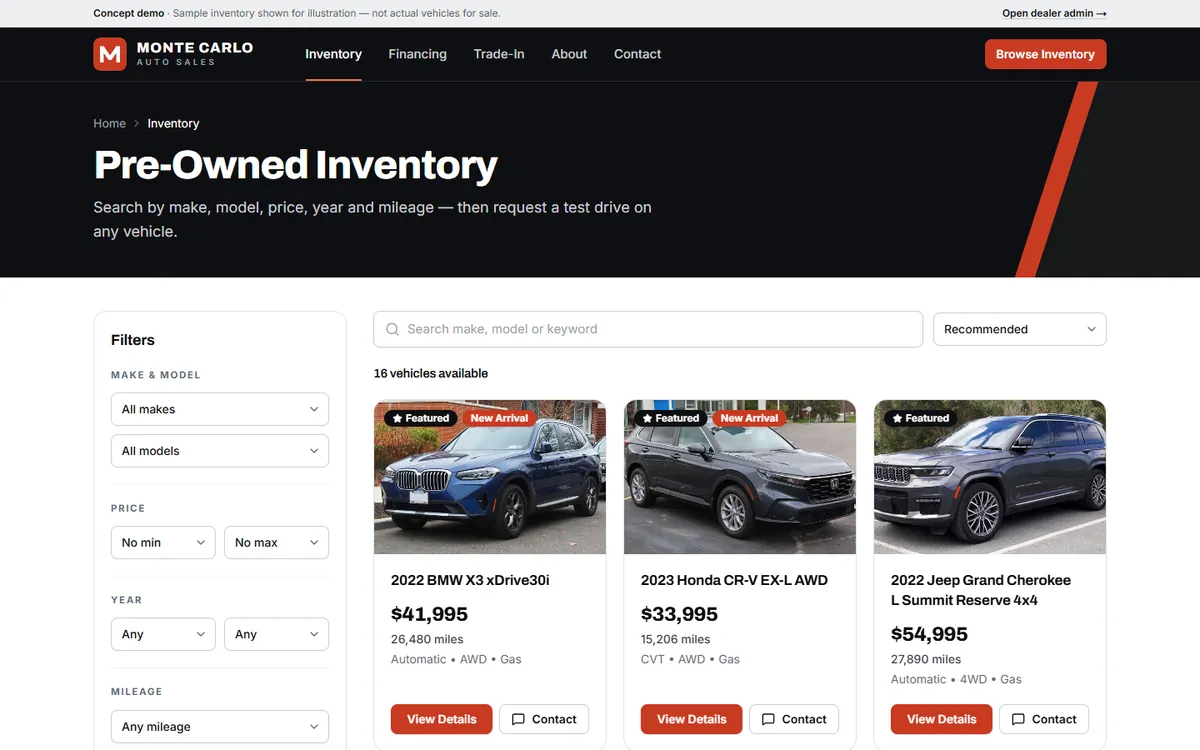This screenshot has height=750, width=1200.
Task: Contact about the Honda CR-V
Action: 794,719
